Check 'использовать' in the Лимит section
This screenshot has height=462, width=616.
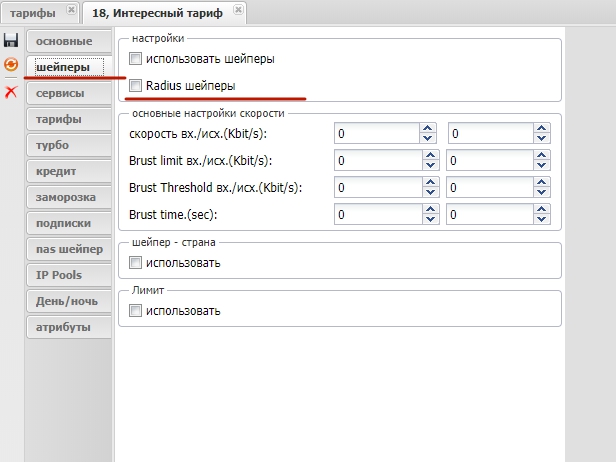[136, 311]
